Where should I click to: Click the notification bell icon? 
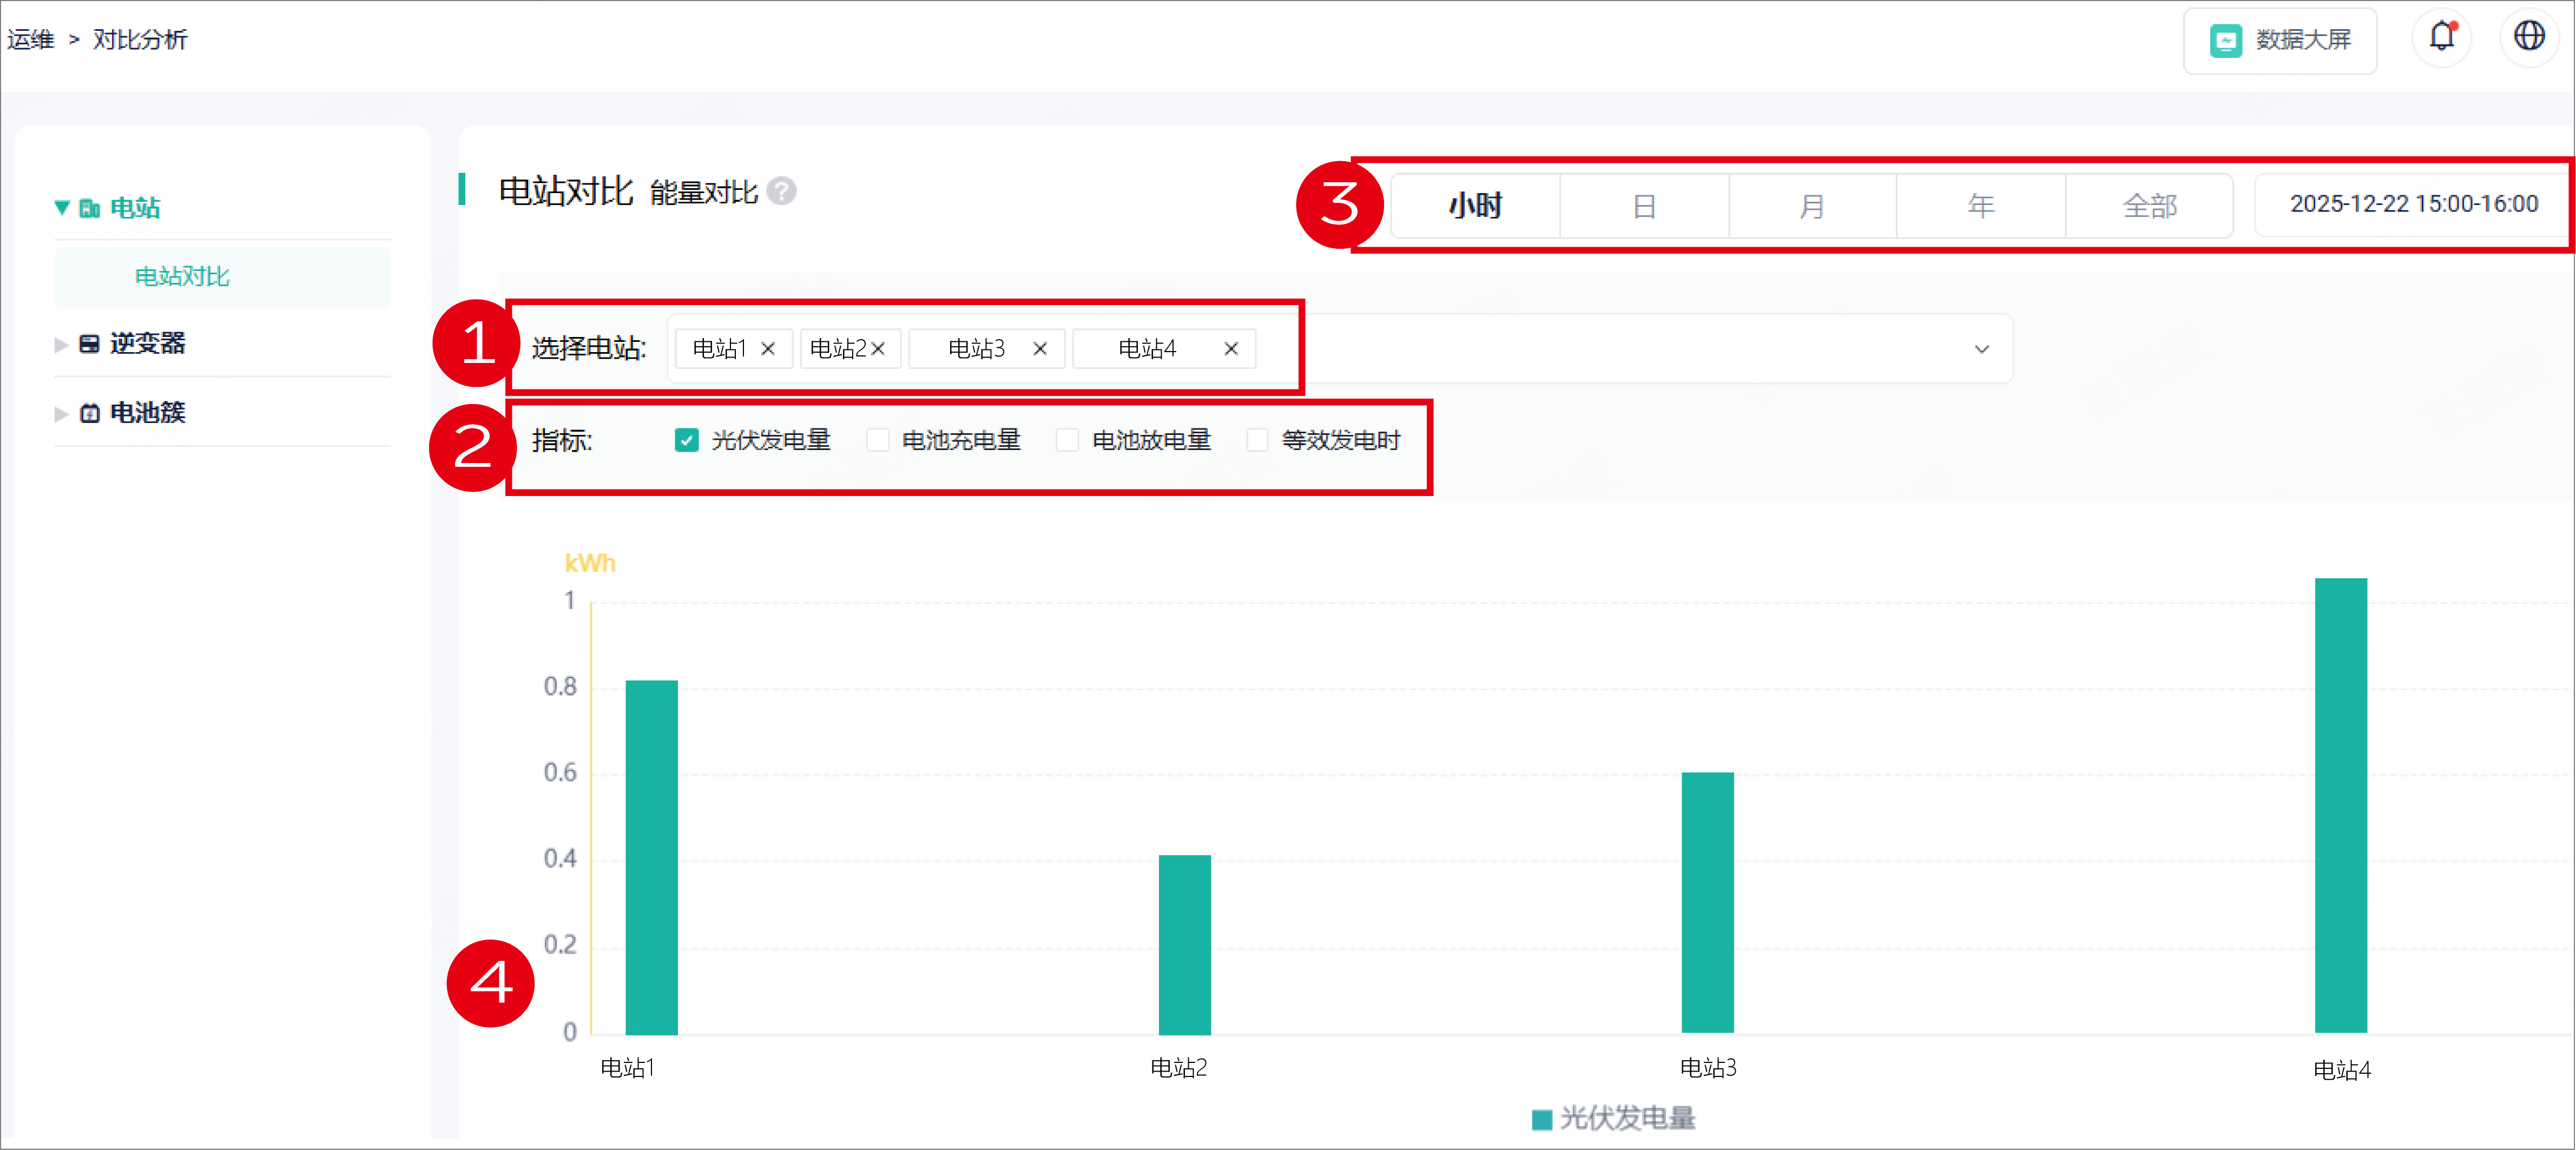click(2442, 37)
